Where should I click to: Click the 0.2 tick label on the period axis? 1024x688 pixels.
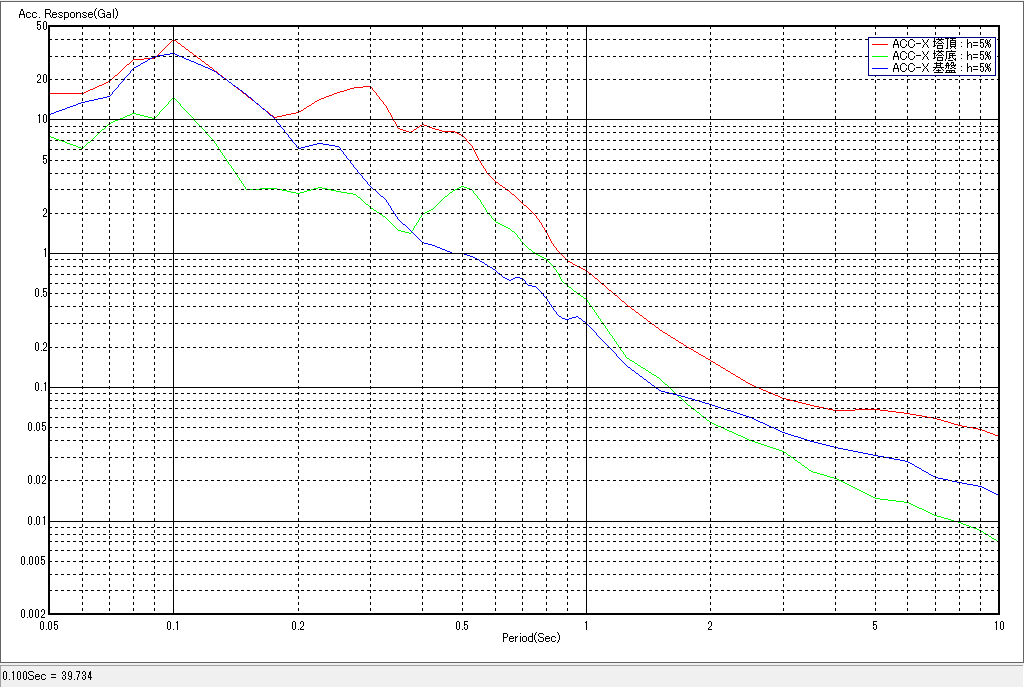pos(298,624)
